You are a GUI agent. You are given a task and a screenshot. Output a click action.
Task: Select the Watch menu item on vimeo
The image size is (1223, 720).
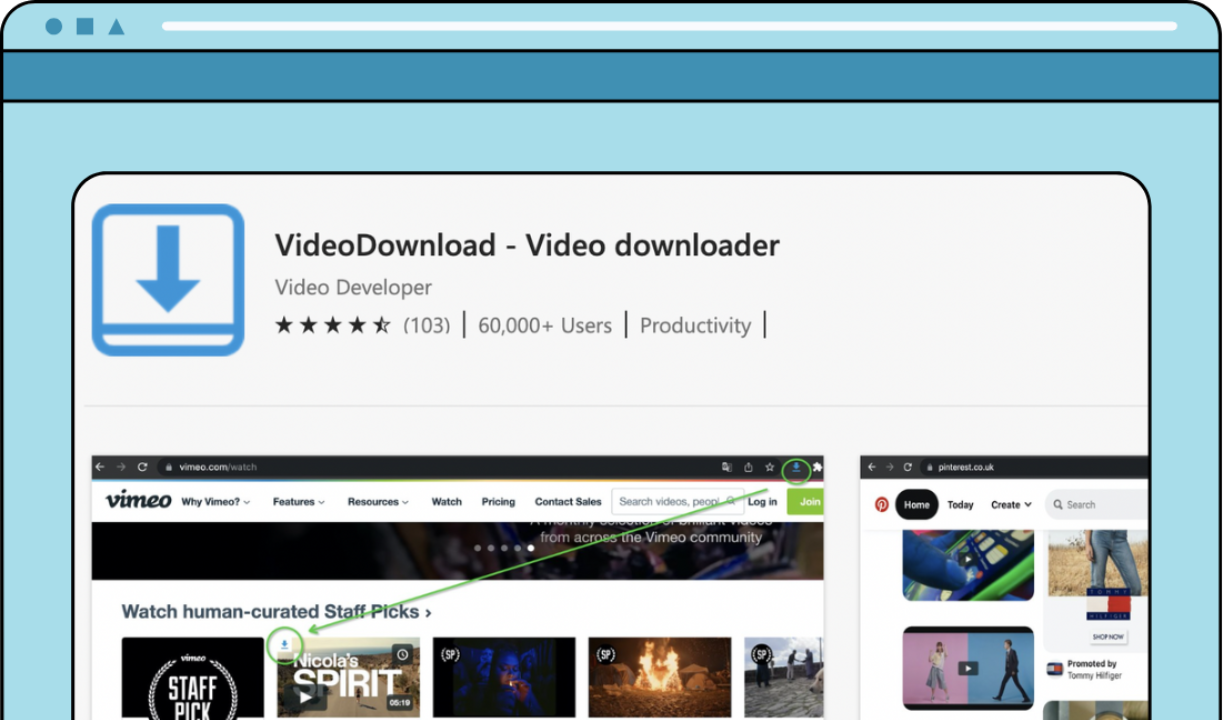pos(446,501)
